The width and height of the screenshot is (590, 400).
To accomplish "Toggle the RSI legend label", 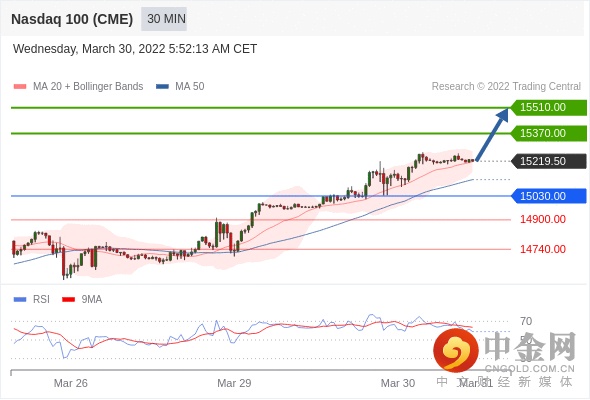I will pyautogui.click(x=41, y=299).
